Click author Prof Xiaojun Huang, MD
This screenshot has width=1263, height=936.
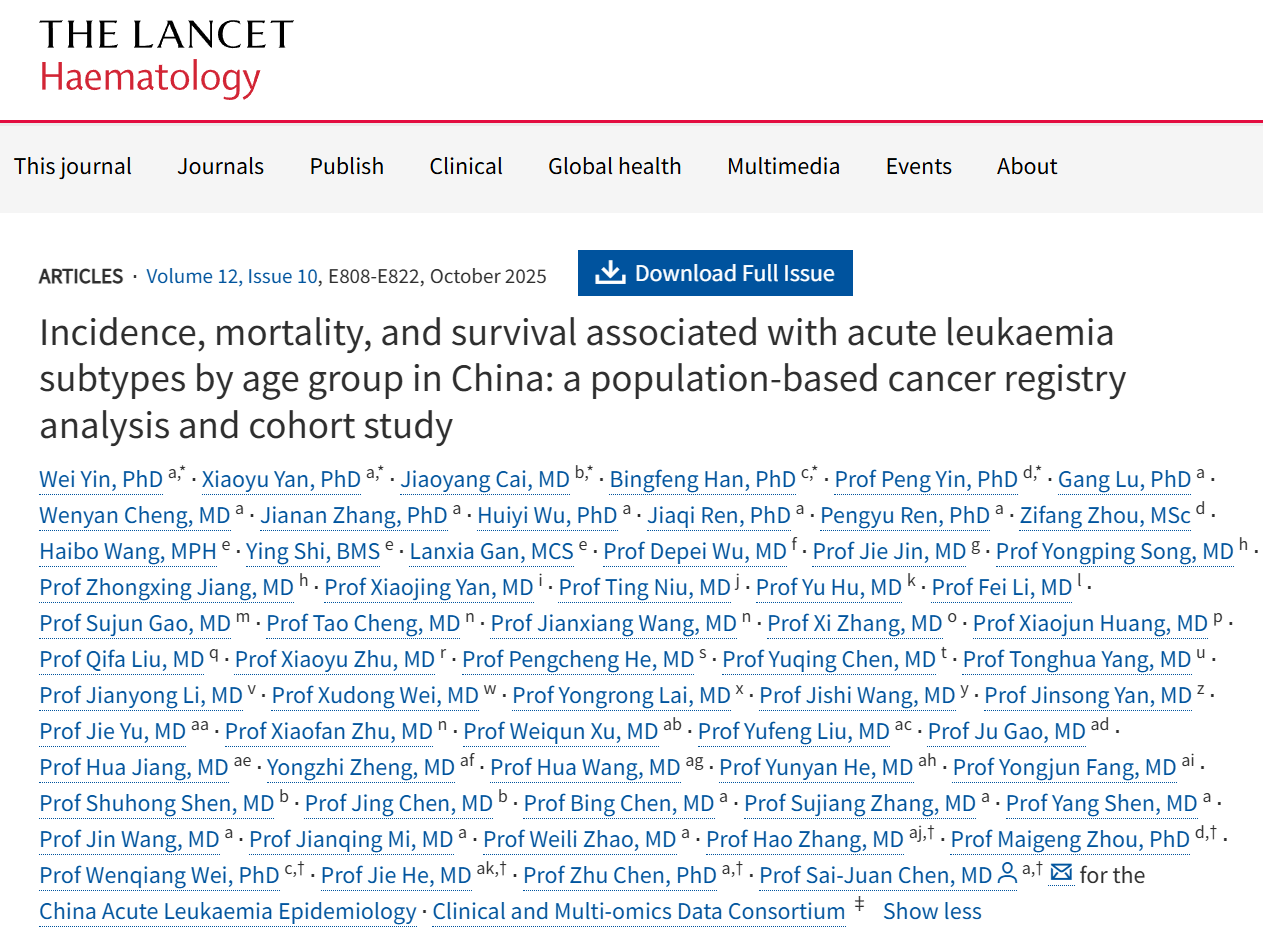(1090, 623)
